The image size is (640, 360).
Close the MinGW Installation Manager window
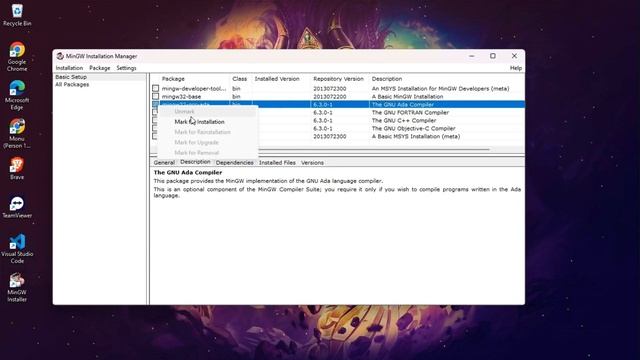514,56
